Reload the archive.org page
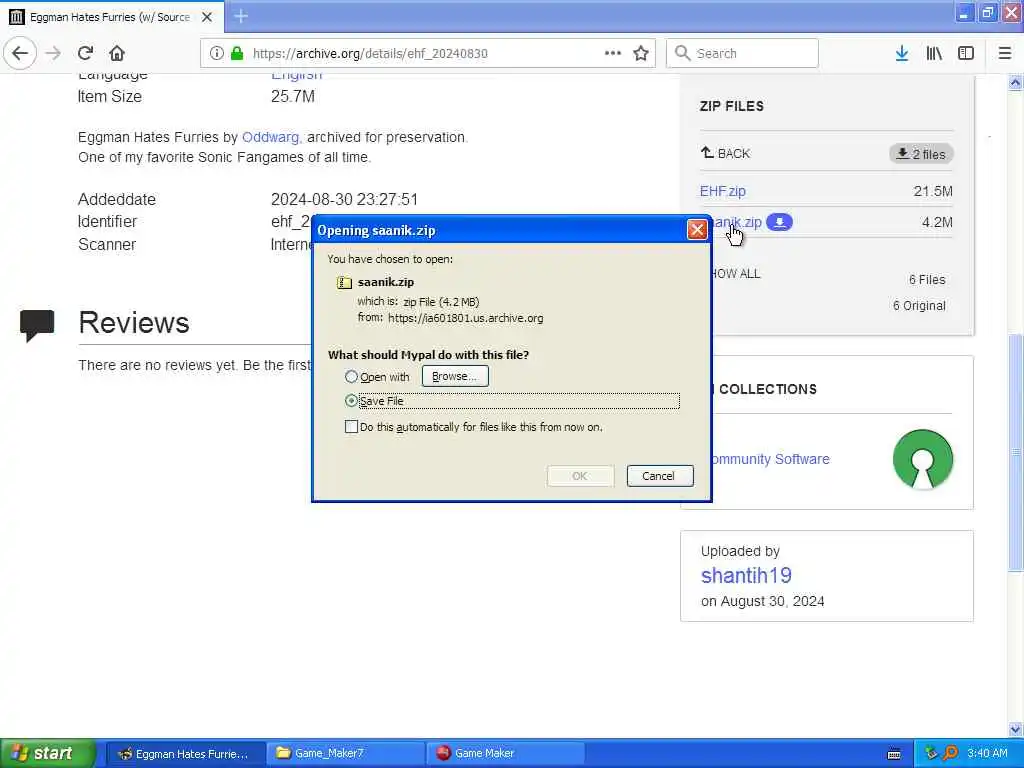Viewport: 1024px width, 768px height. (86, 53)
